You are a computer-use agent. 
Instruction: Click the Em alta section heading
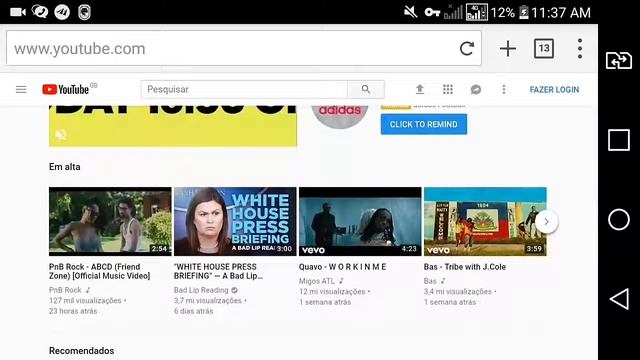(x=64, y=167)
